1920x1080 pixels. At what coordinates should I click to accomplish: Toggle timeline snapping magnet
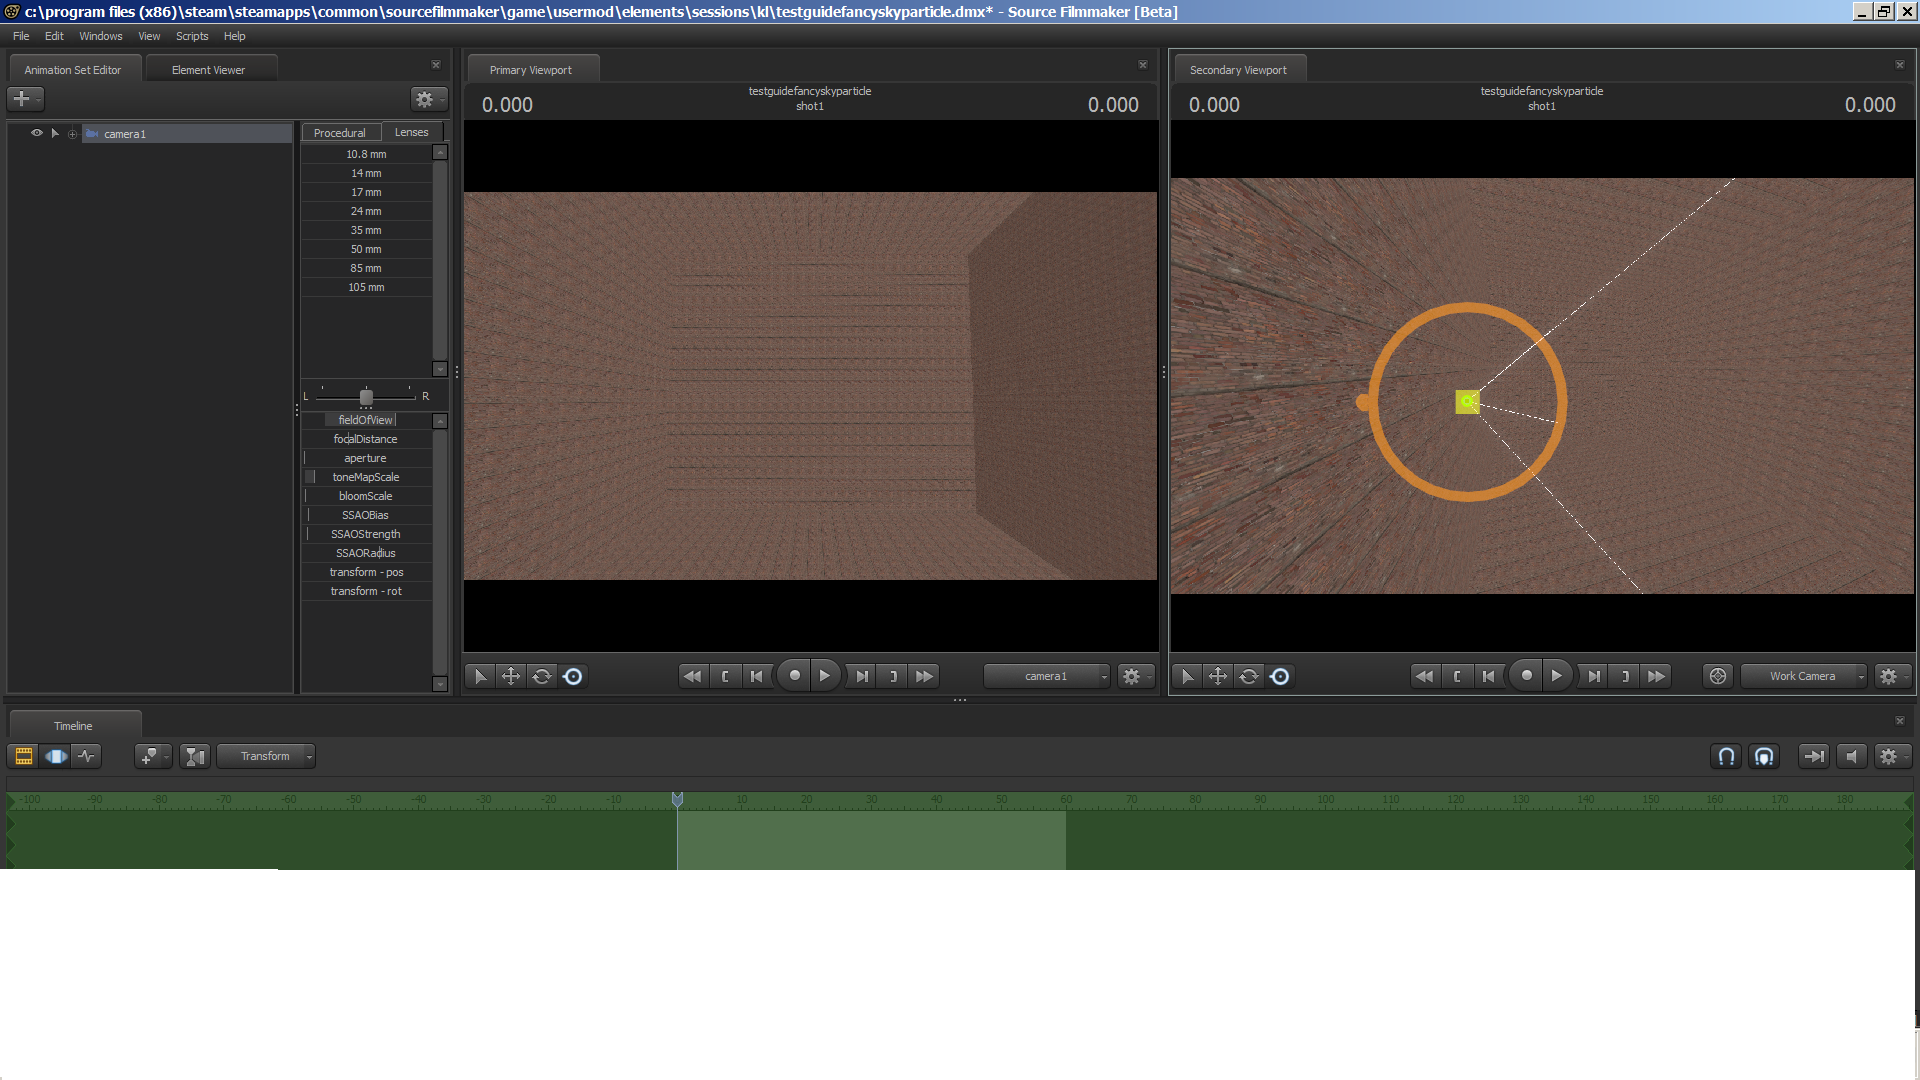pos(1726,756)
